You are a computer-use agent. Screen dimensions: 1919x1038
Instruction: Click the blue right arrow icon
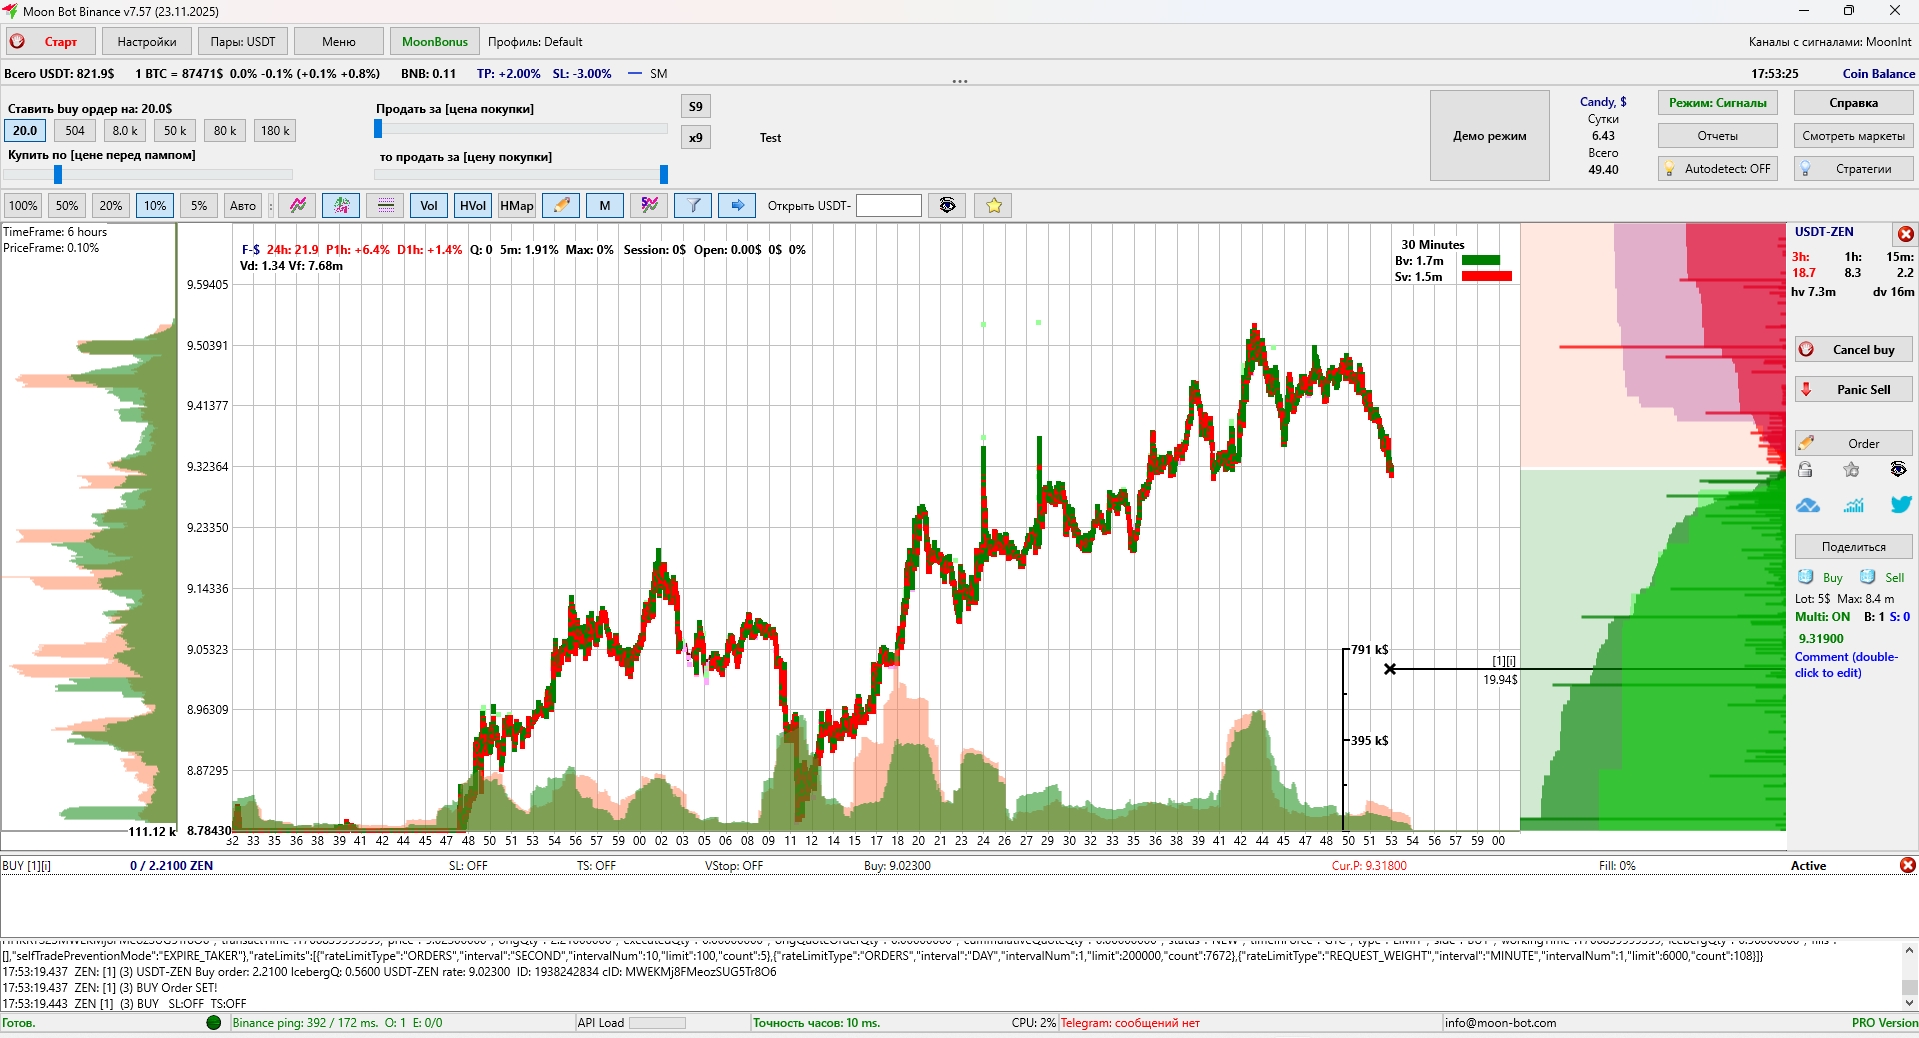(x=737, y=206)
